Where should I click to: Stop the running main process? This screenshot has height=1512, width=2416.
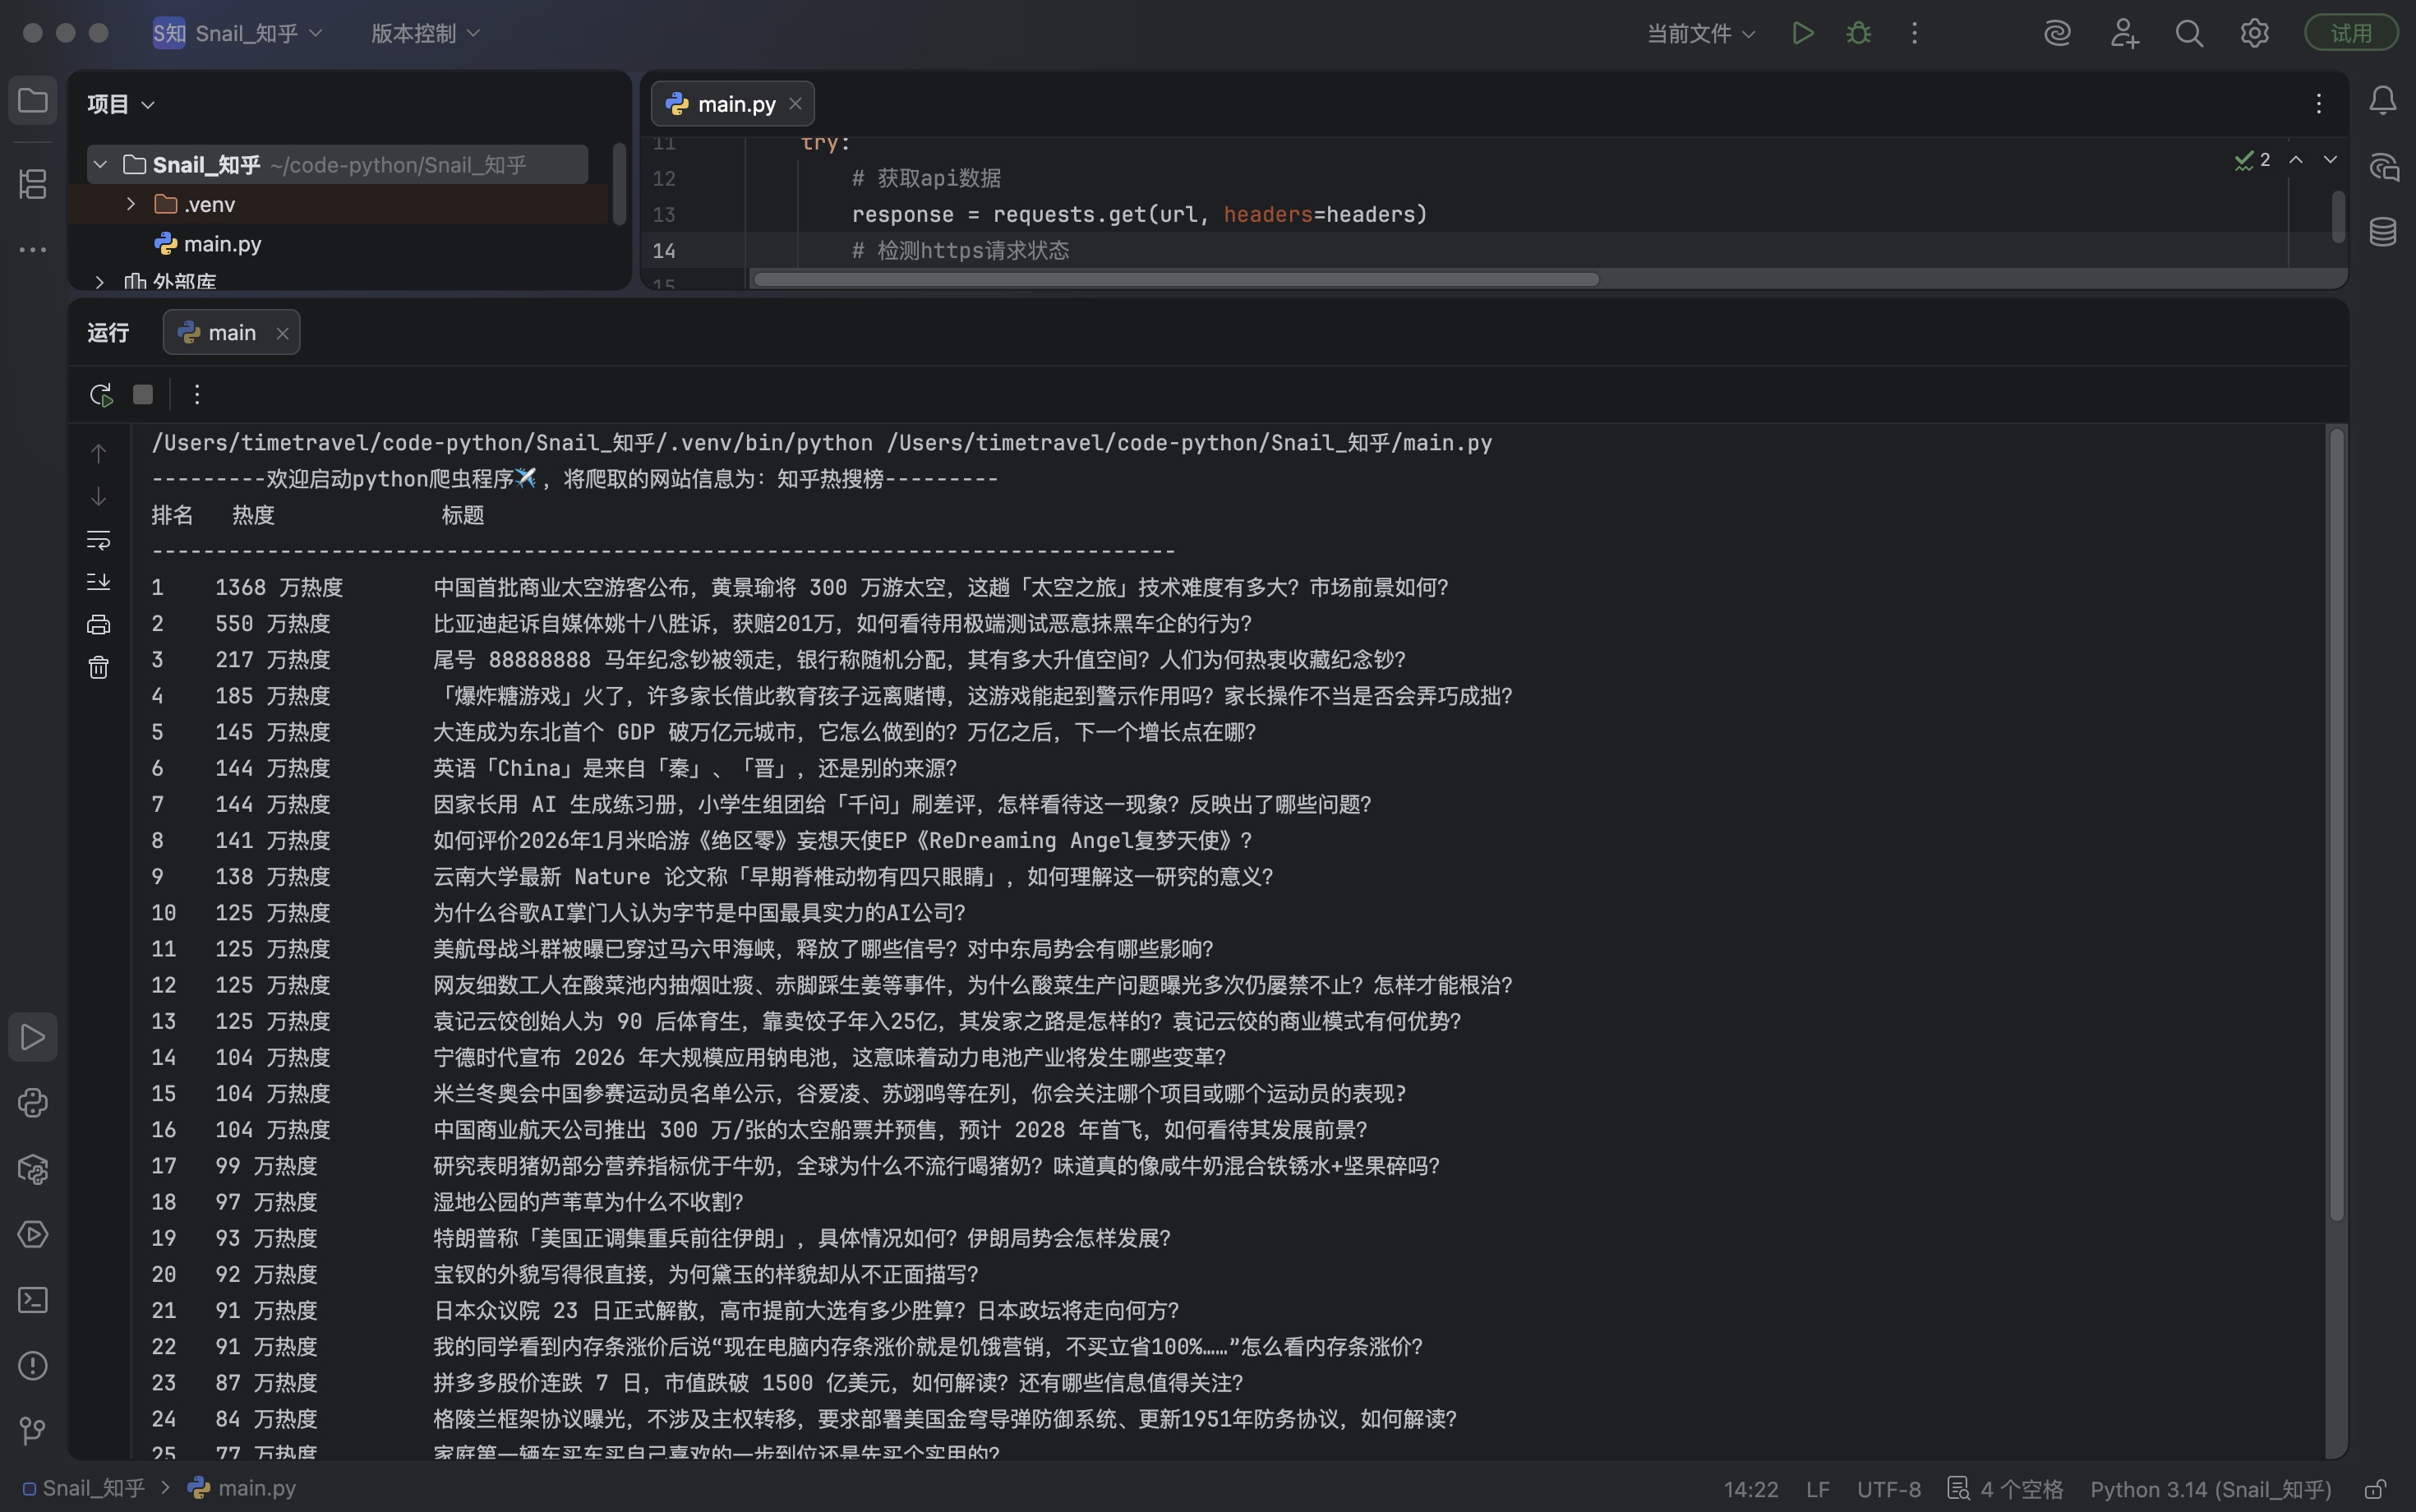pos(143,395)
